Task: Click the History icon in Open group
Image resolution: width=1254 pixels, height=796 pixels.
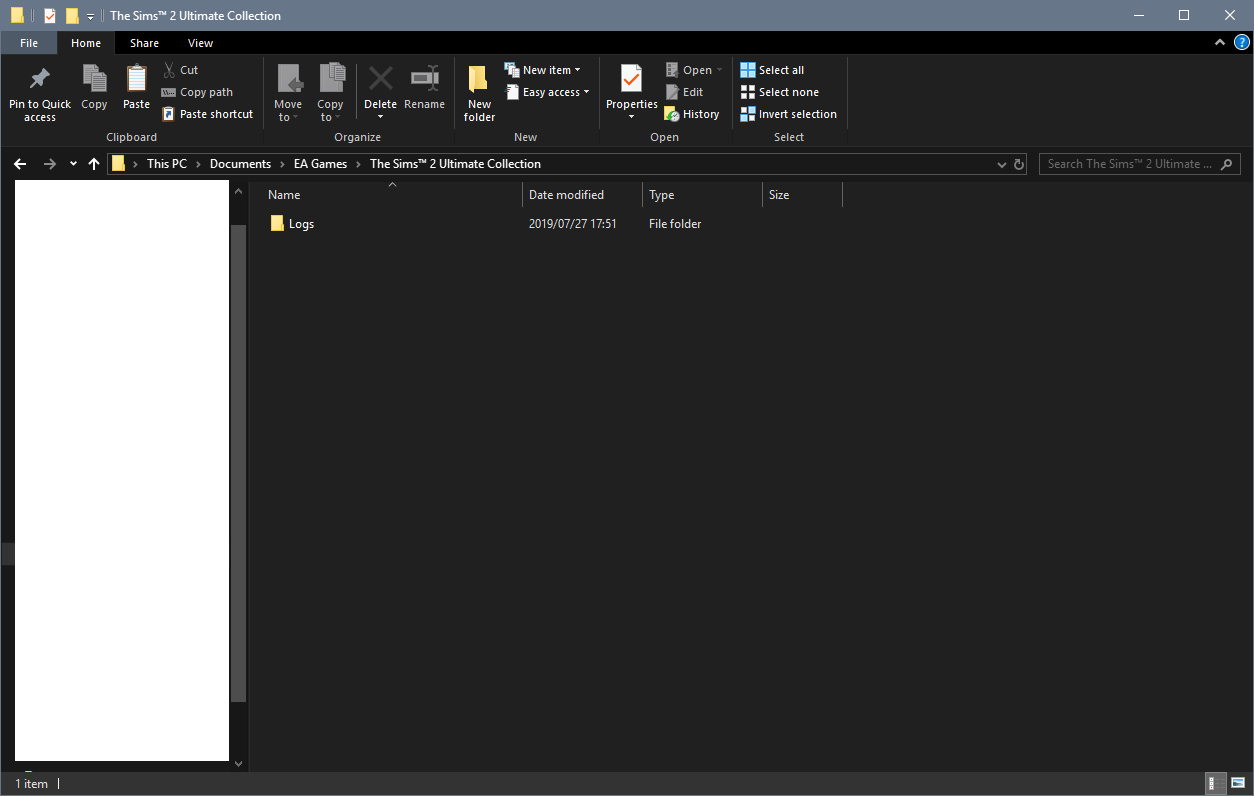Action: click(x=672, y=114)
